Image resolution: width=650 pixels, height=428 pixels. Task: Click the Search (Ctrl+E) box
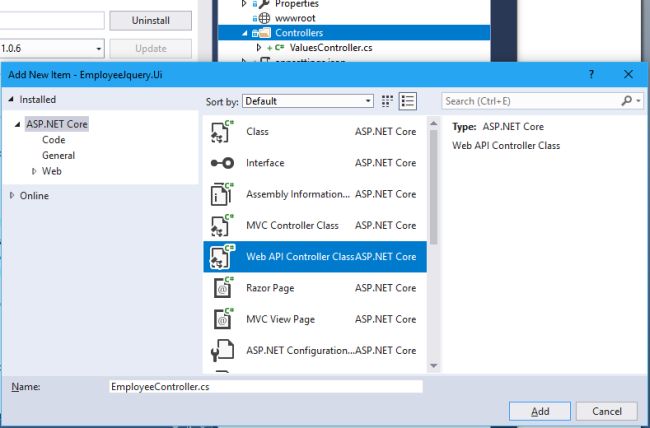point(531,101)
